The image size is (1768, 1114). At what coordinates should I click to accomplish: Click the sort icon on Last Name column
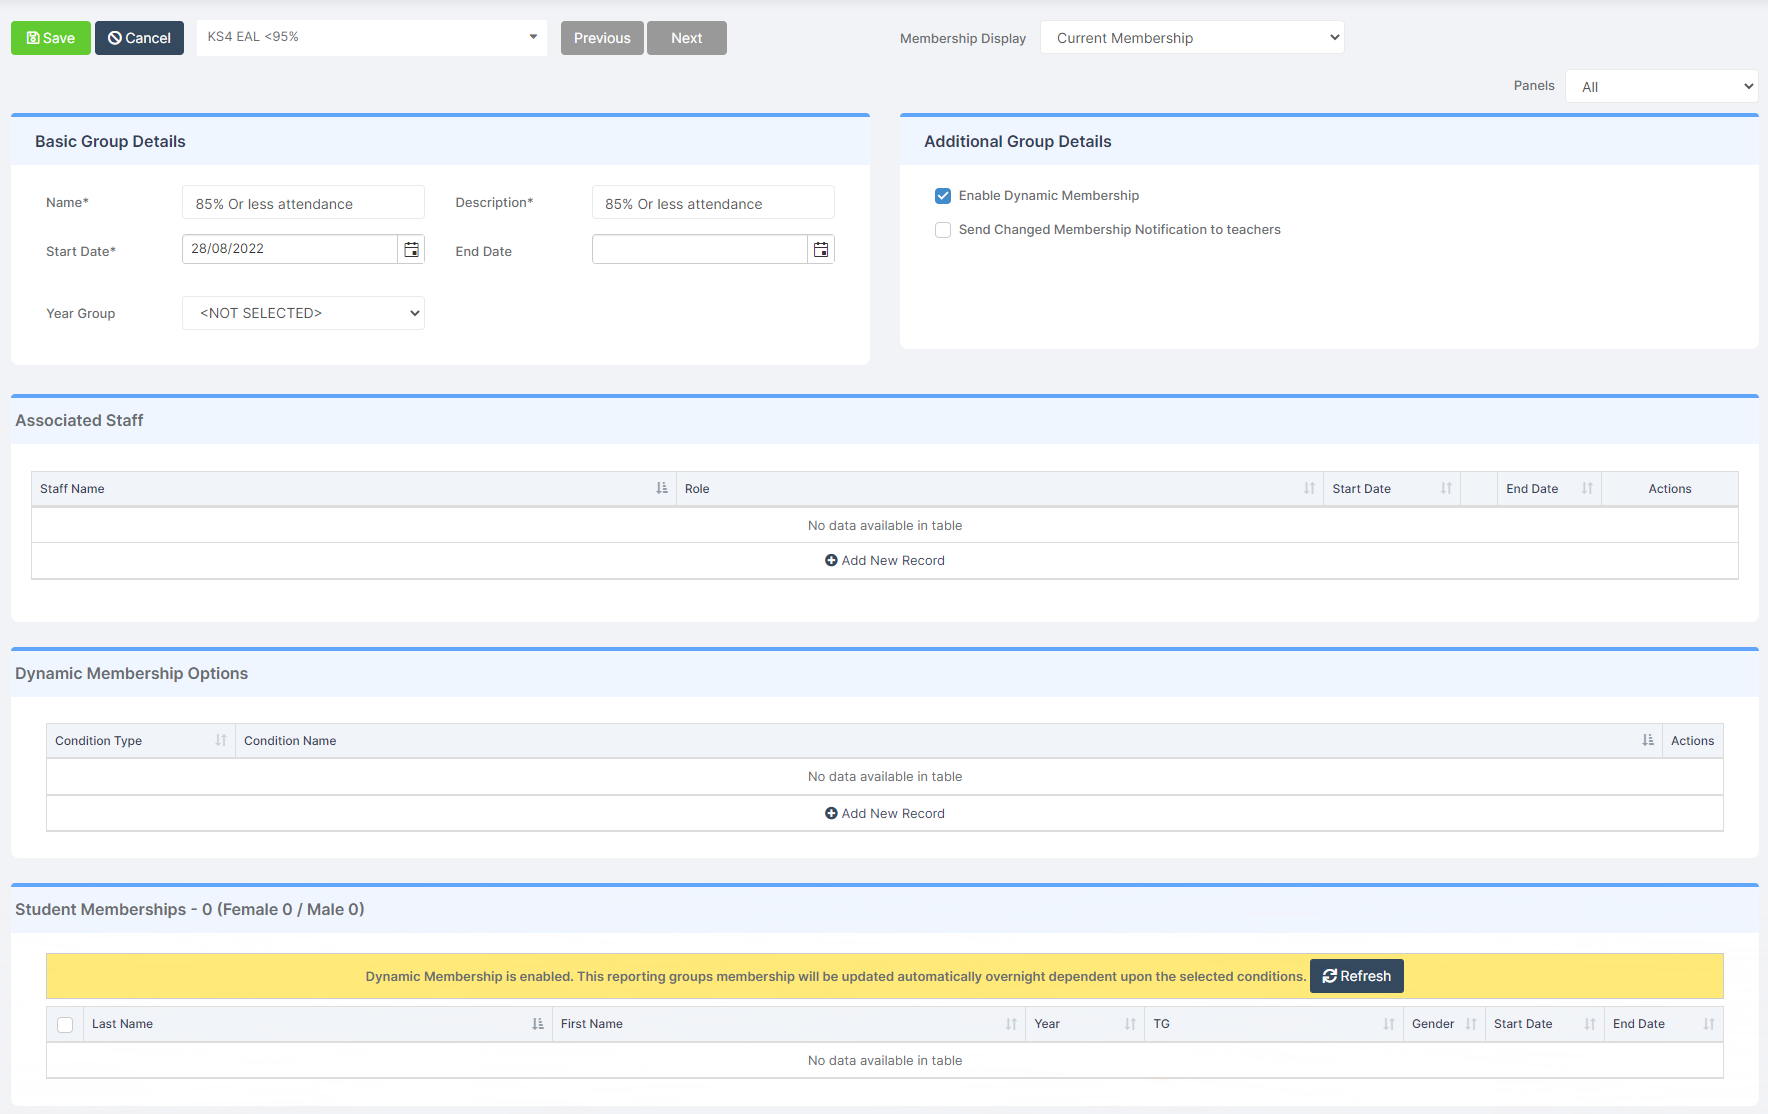[x=537, y=1024]
